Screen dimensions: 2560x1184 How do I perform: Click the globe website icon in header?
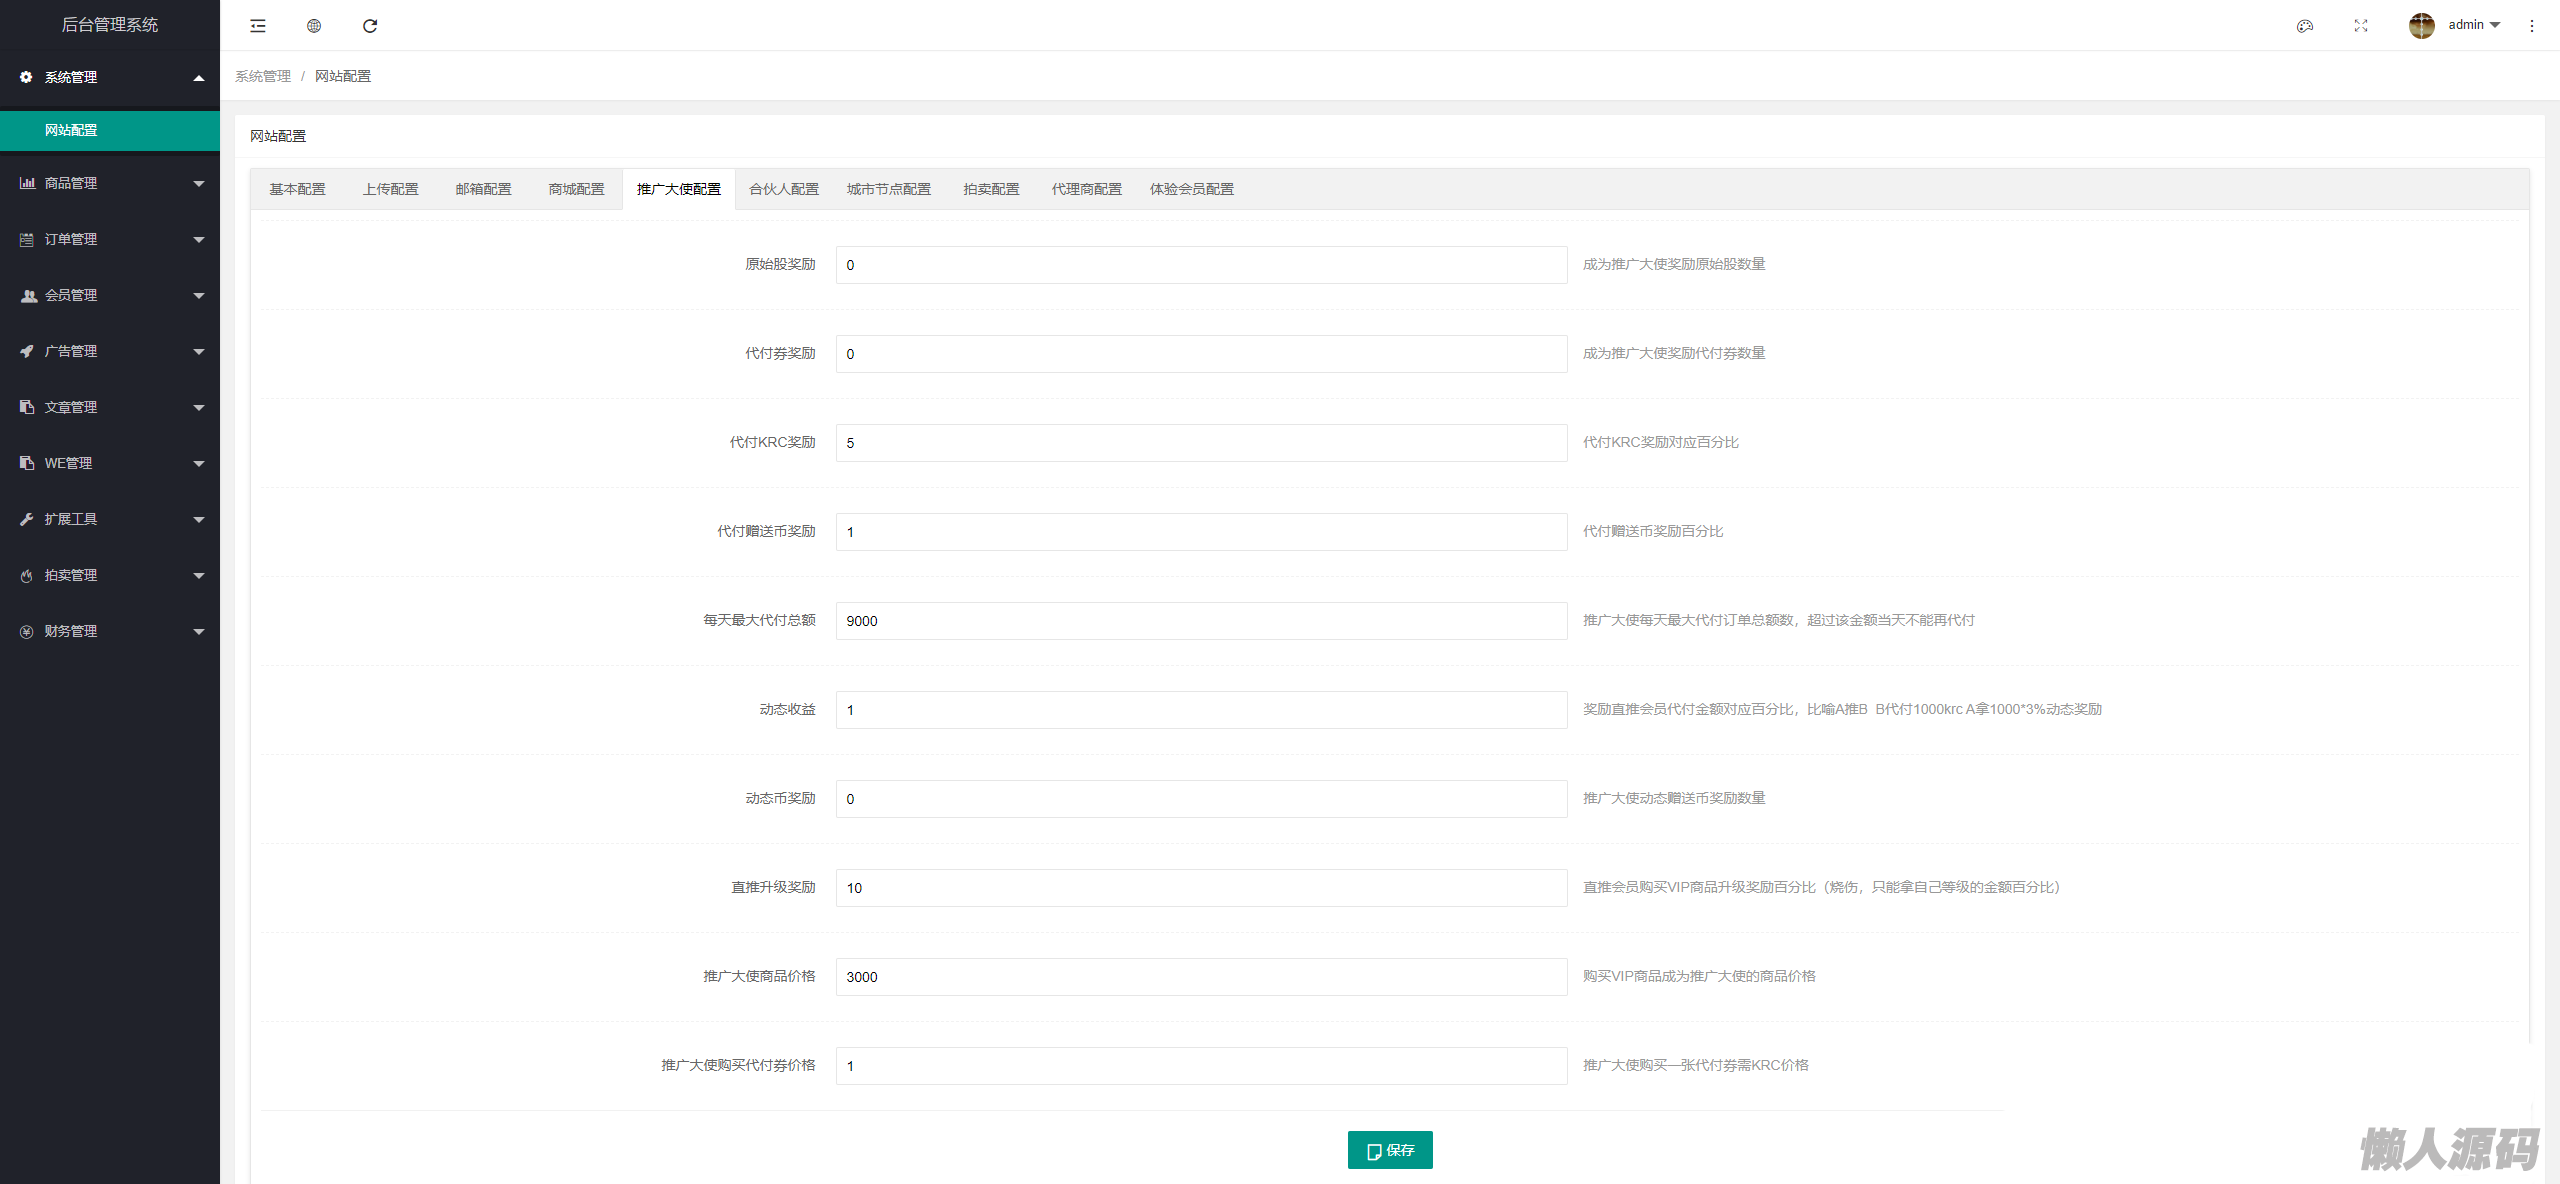click(314, 26)
